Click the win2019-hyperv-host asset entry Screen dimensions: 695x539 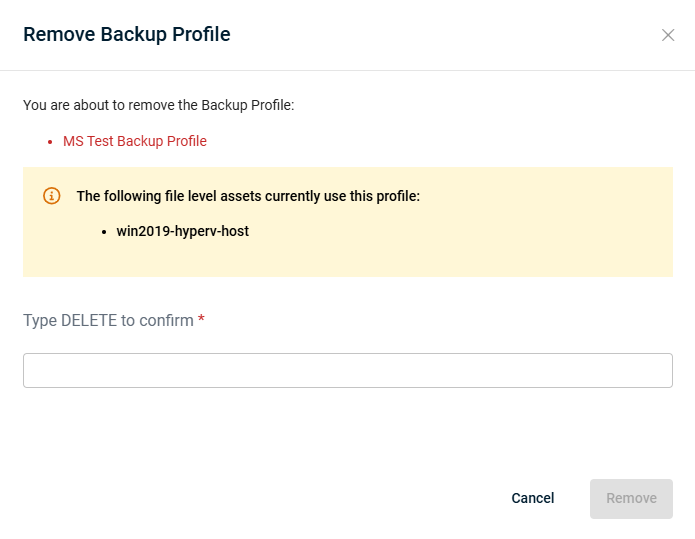183,231
